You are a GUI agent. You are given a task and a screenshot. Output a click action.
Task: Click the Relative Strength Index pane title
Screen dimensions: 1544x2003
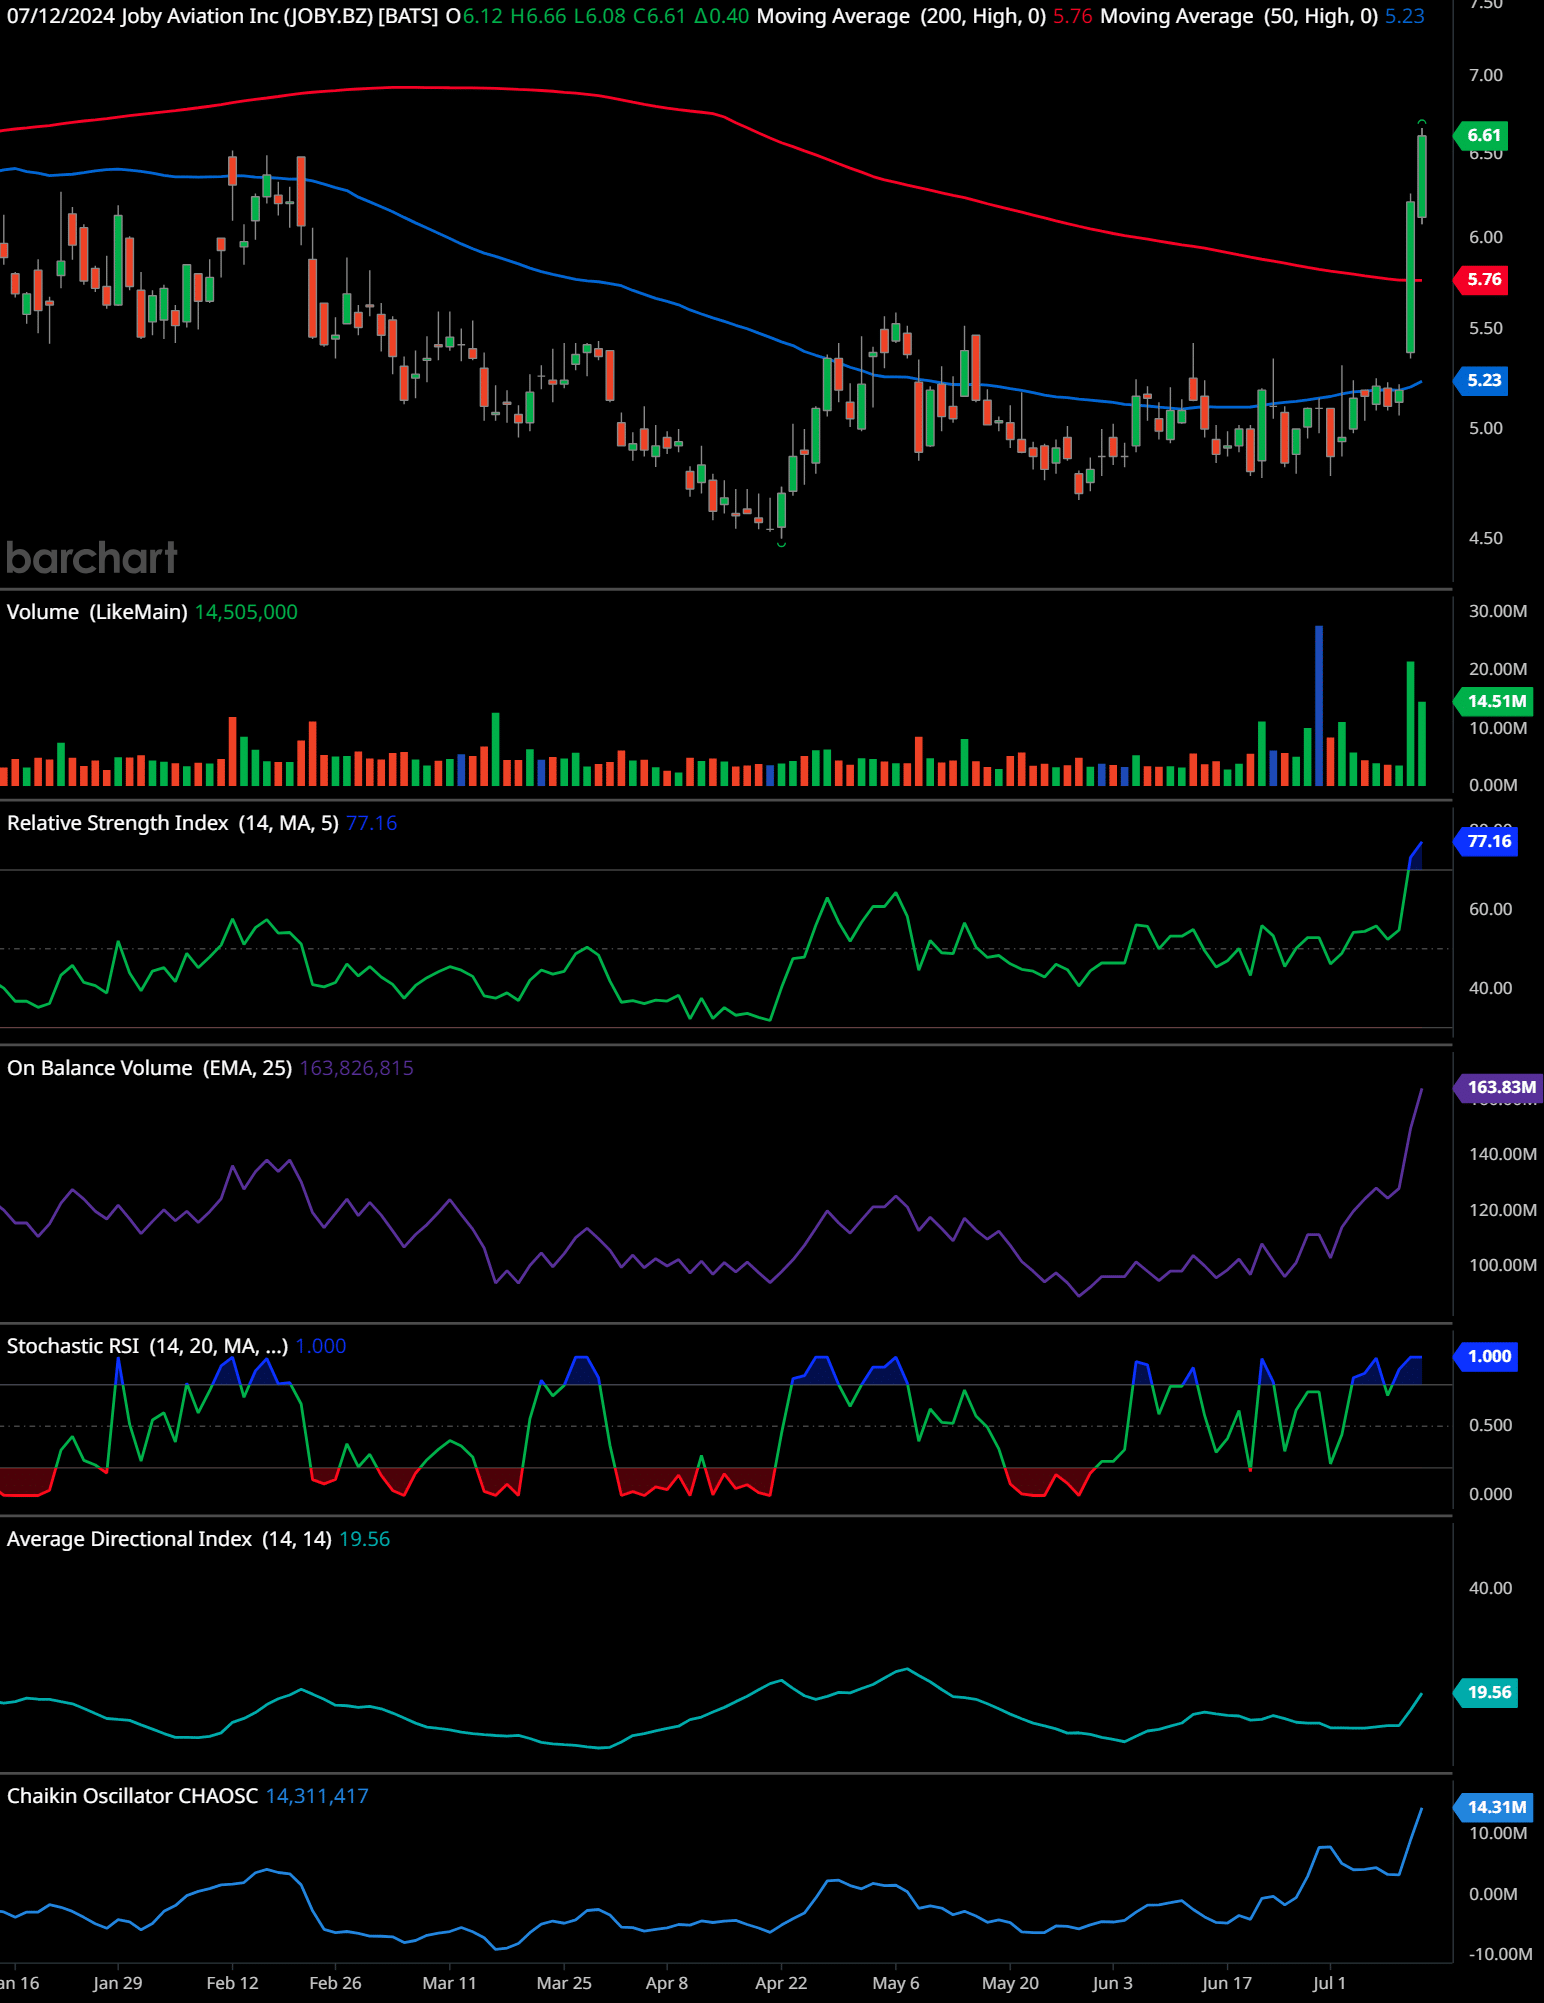173,823
